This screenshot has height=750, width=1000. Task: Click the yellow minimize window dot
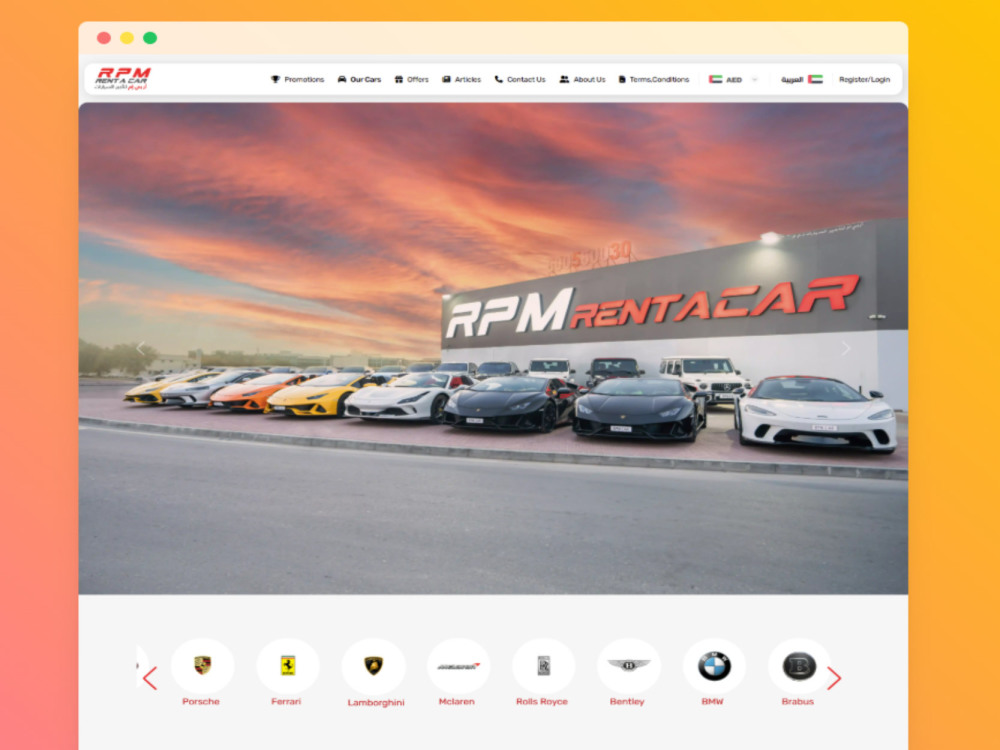(127, 38)
